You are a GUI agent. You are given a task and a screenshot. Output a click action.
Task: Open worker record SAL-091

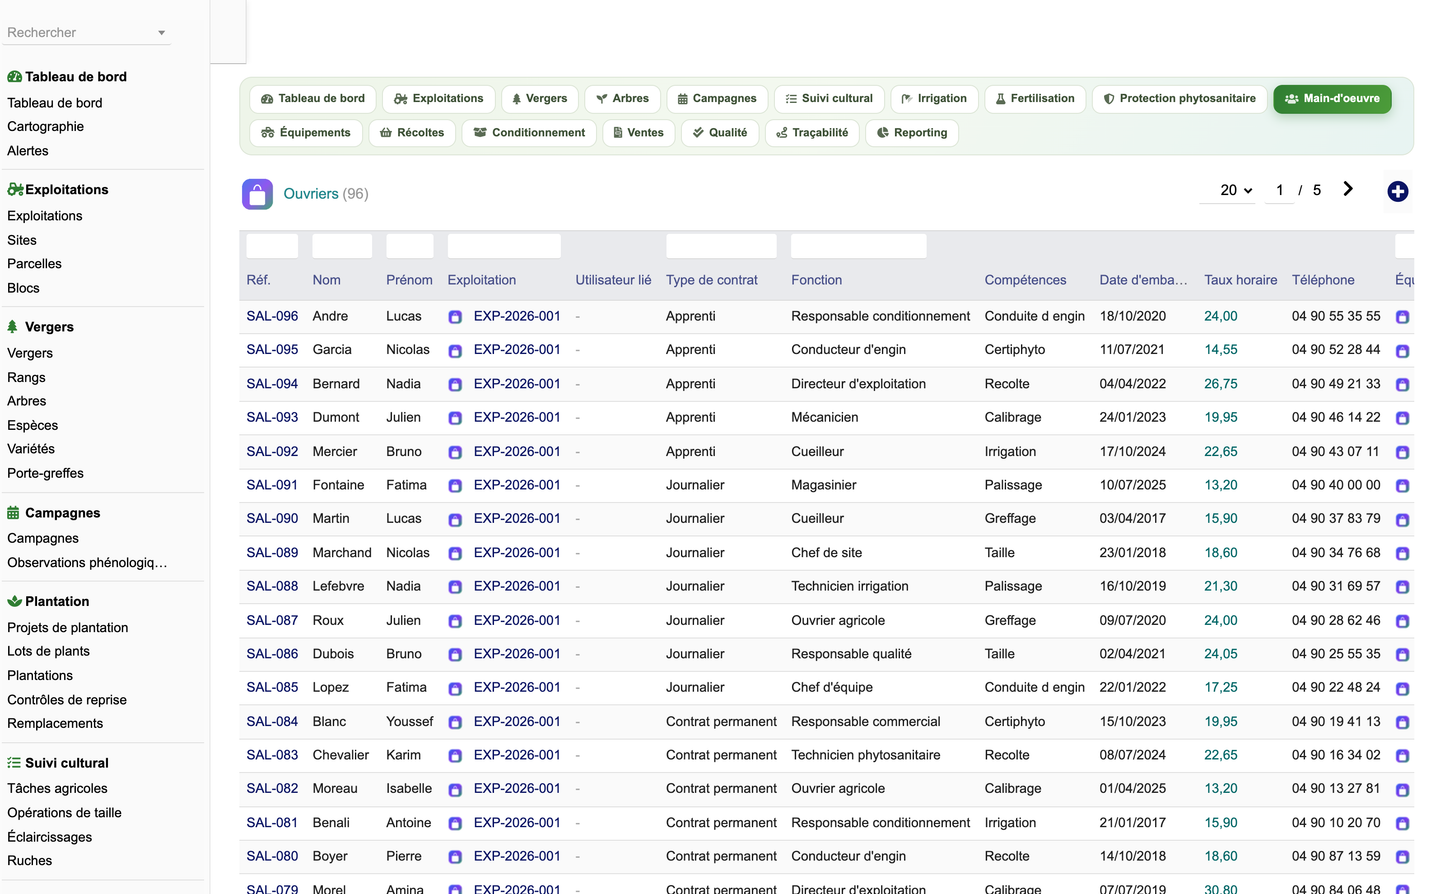click(x=272, y=485)
